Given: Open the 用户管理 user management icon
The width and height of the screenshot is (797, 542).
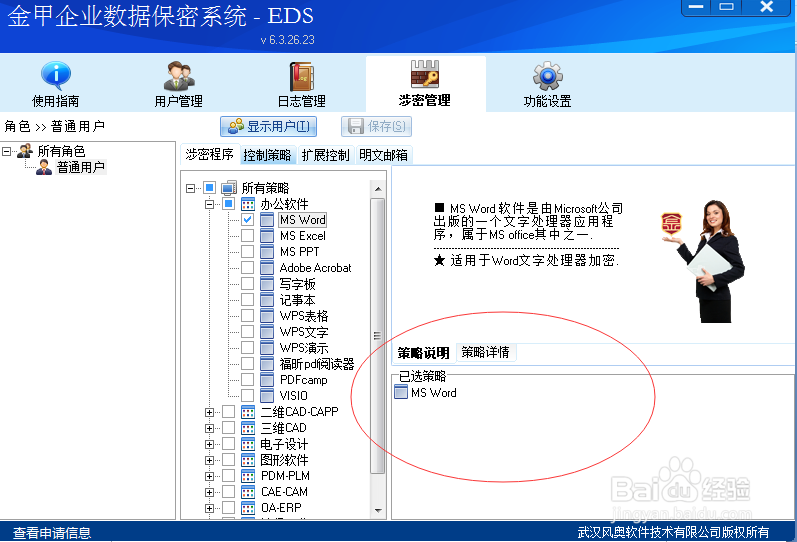Looking at the screenshot, I should [178, 76].
